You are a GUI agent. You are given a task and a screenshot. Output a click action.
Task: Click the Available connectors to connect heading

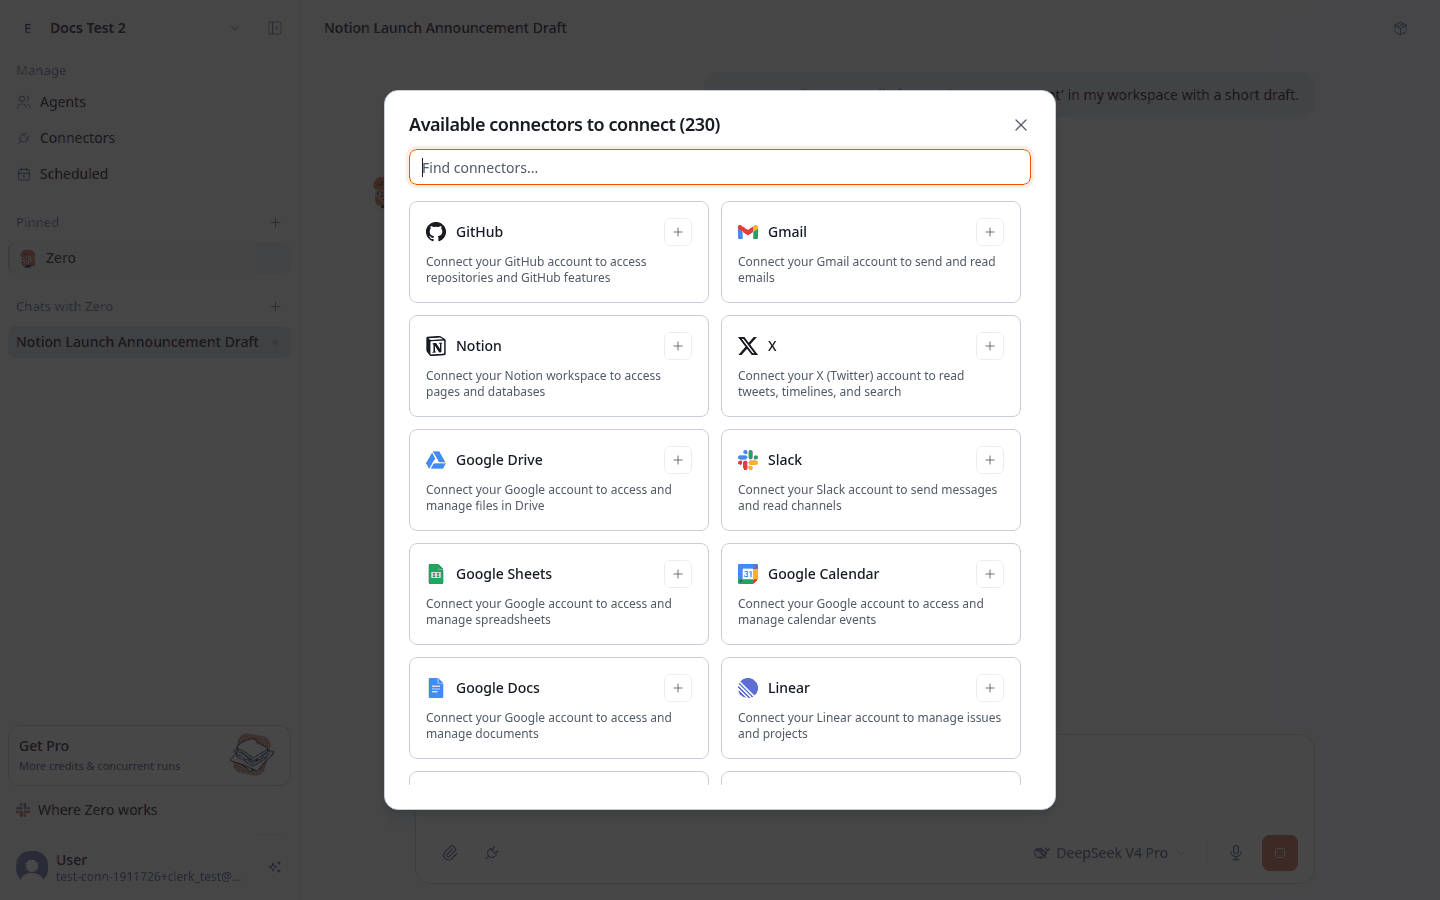click(564, 125)
